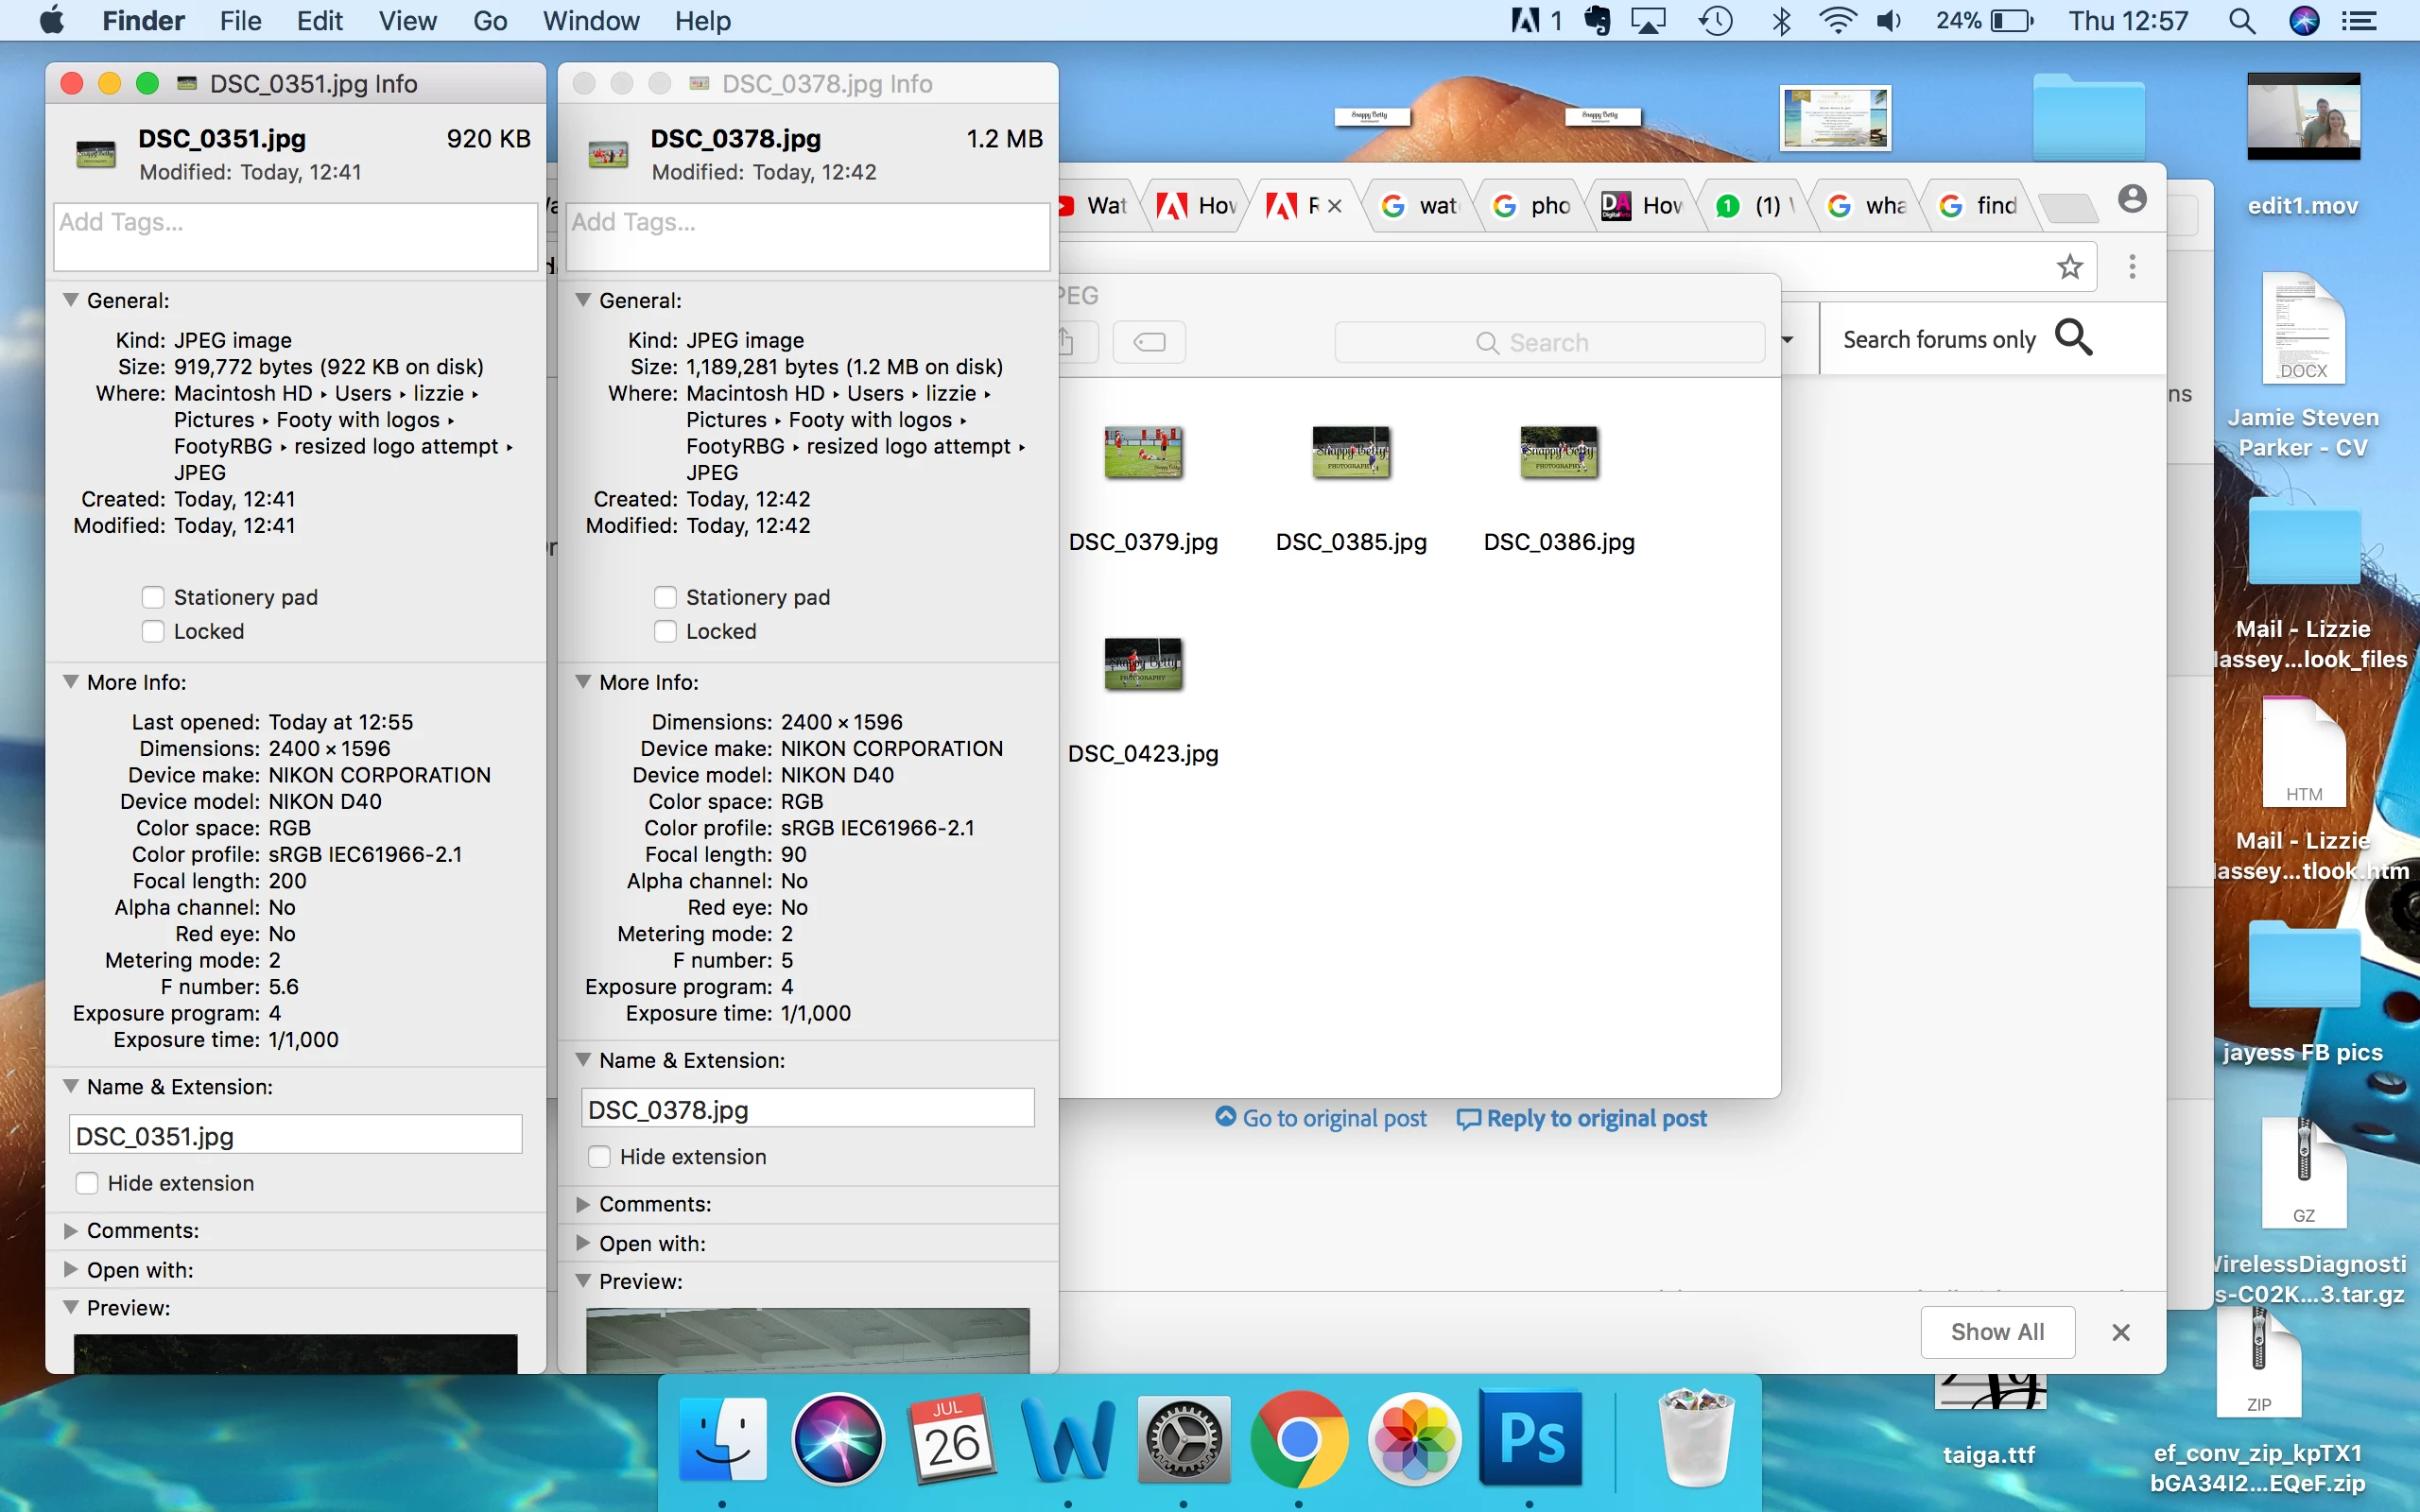The image size is (2420, 1512).
Task: Enable Stationery pad for DSC_0378.jpg
Action: click(x=665, y=597)
